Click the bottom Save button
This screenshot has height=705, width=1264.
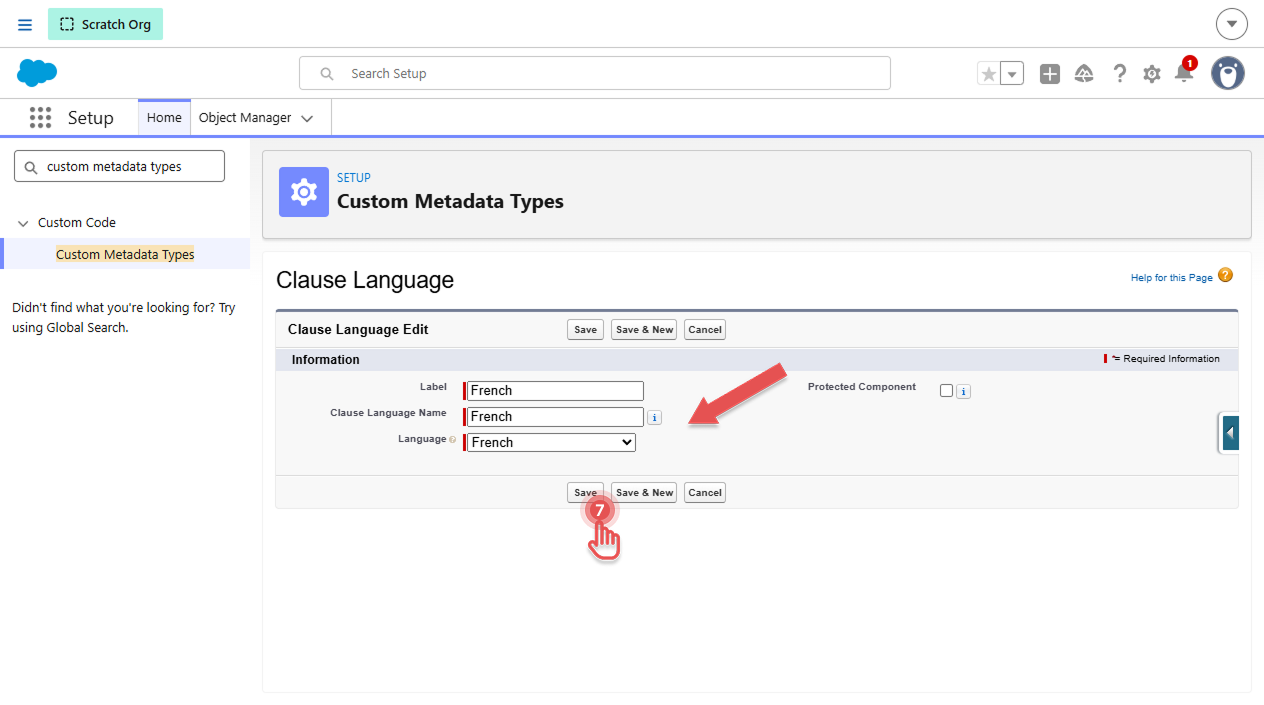click(x=585, y=492)
